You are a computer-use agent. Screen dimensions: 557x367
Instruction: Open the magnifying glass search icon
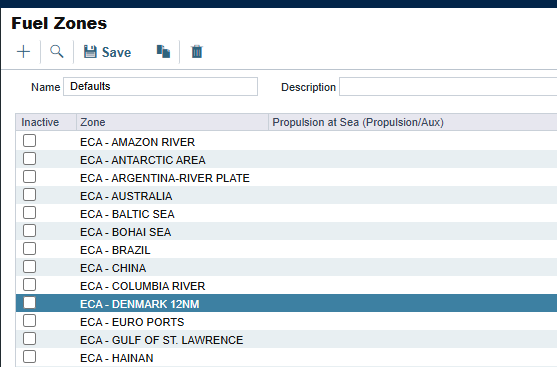pos(56,52)
